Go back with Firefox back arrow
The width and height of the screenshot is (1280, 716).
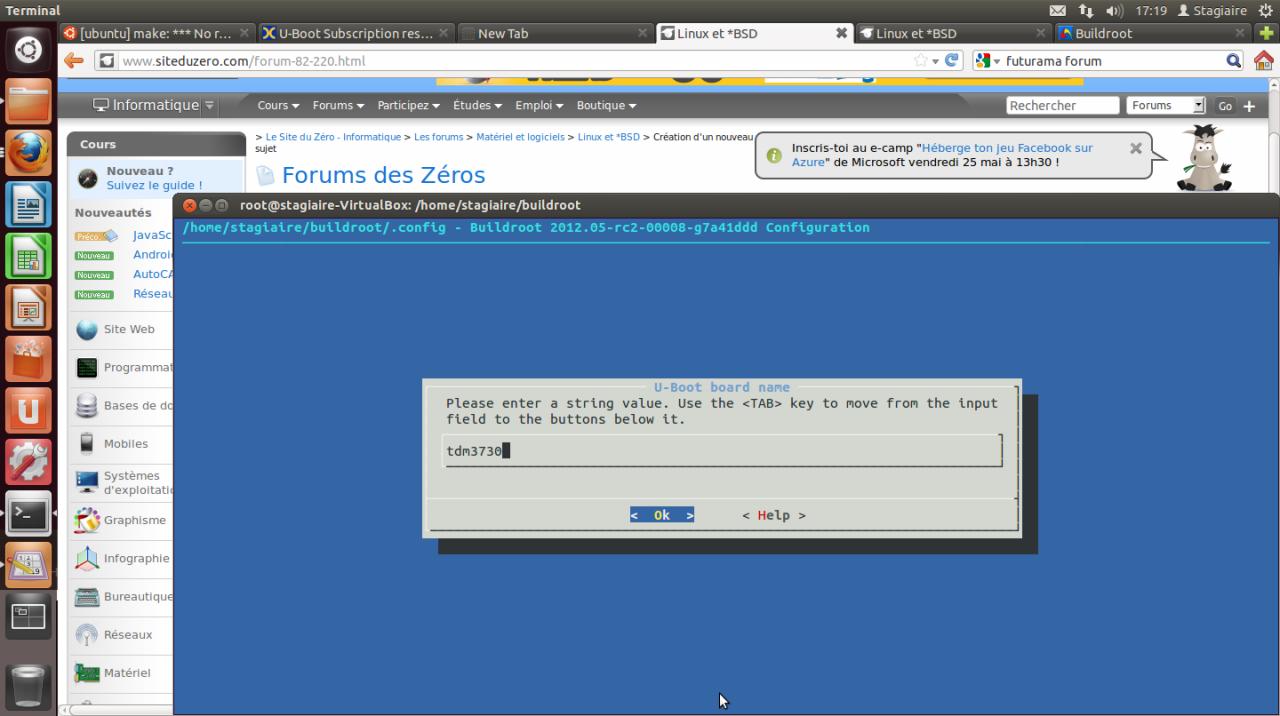[x=74, y=60]
